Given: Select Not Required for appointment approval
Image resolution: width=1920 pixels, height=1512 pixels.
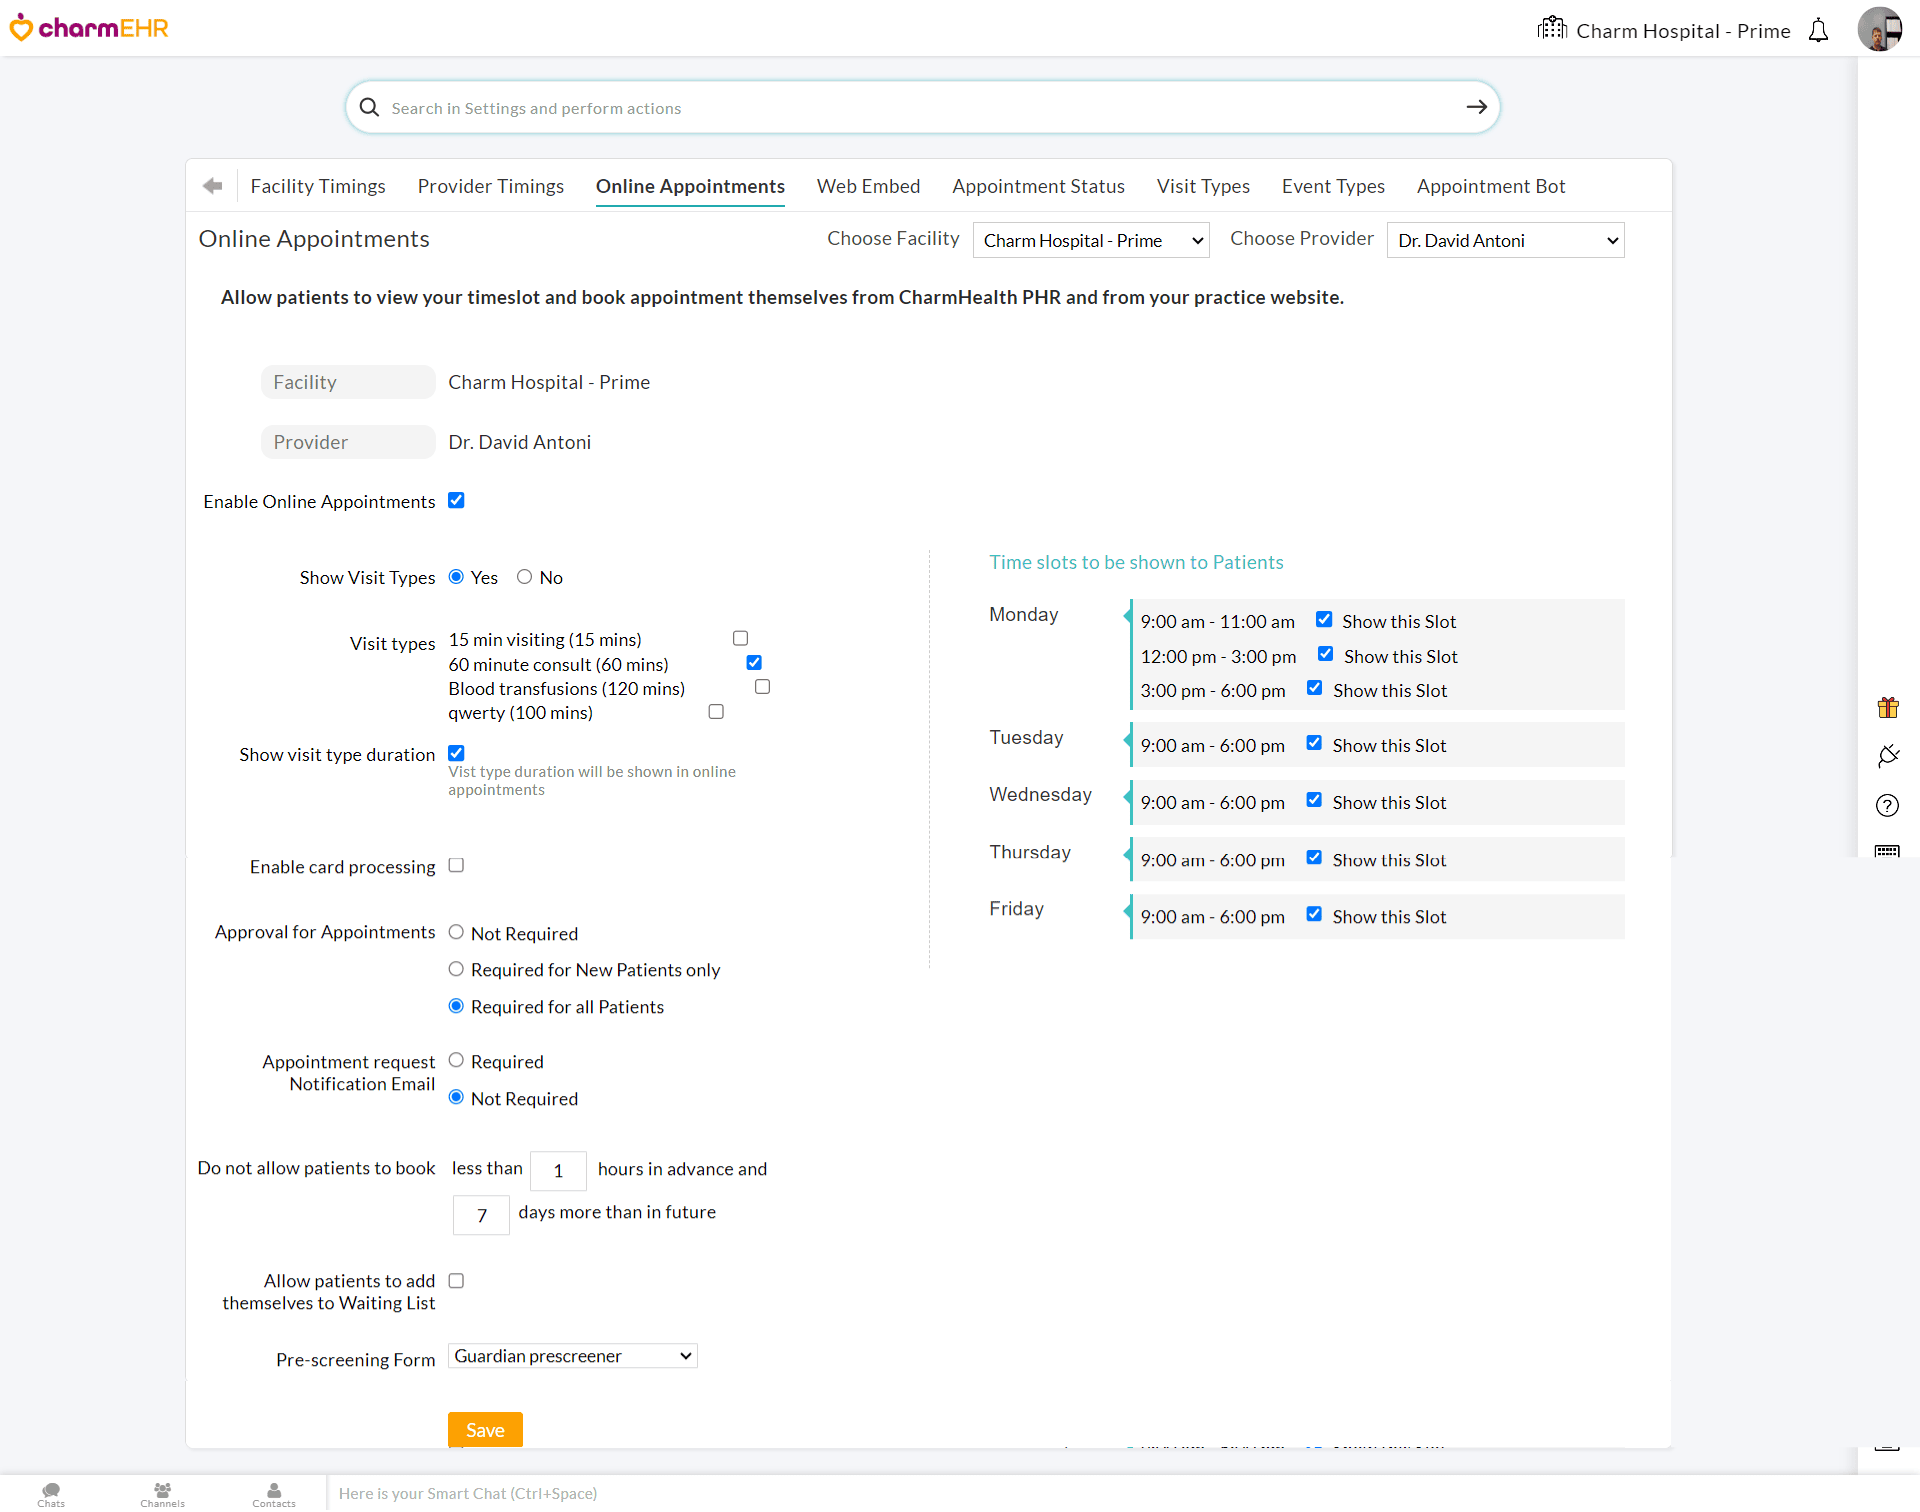Looking at the screenshot, I should click(456, 932).
